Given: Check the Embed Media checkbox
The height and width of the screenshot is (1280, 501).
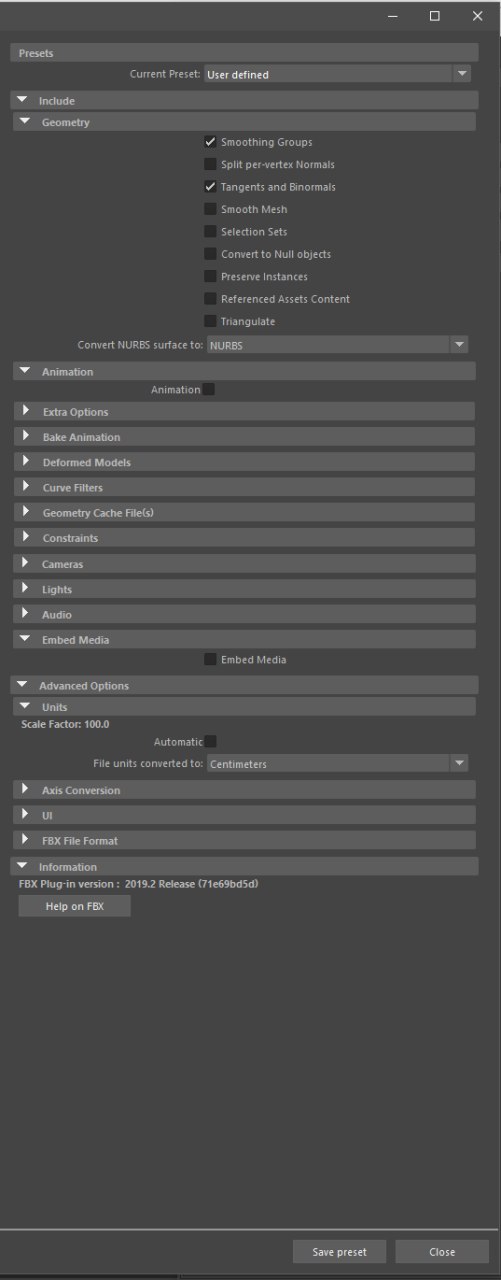Looking at the screenshot, I should point(210,659).
